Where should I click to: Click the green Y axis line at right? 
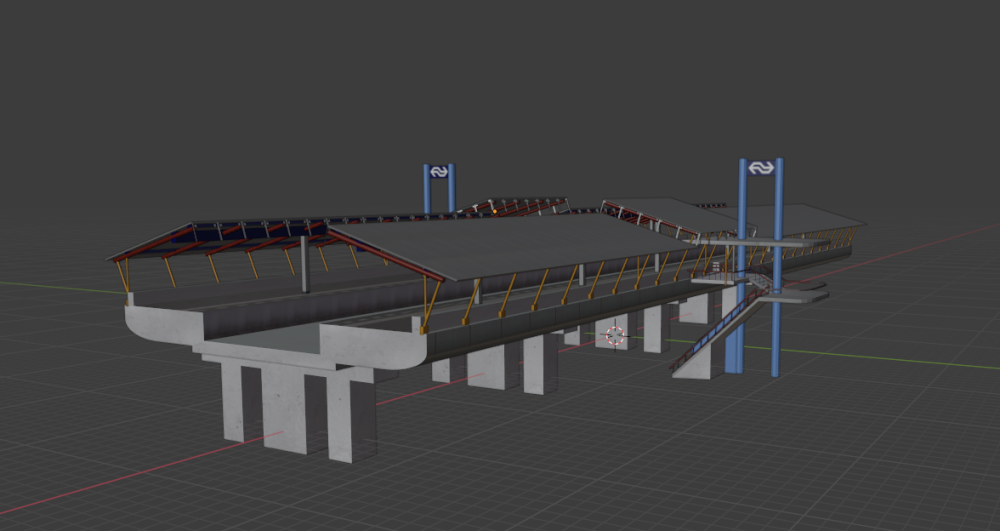point(900,360)
